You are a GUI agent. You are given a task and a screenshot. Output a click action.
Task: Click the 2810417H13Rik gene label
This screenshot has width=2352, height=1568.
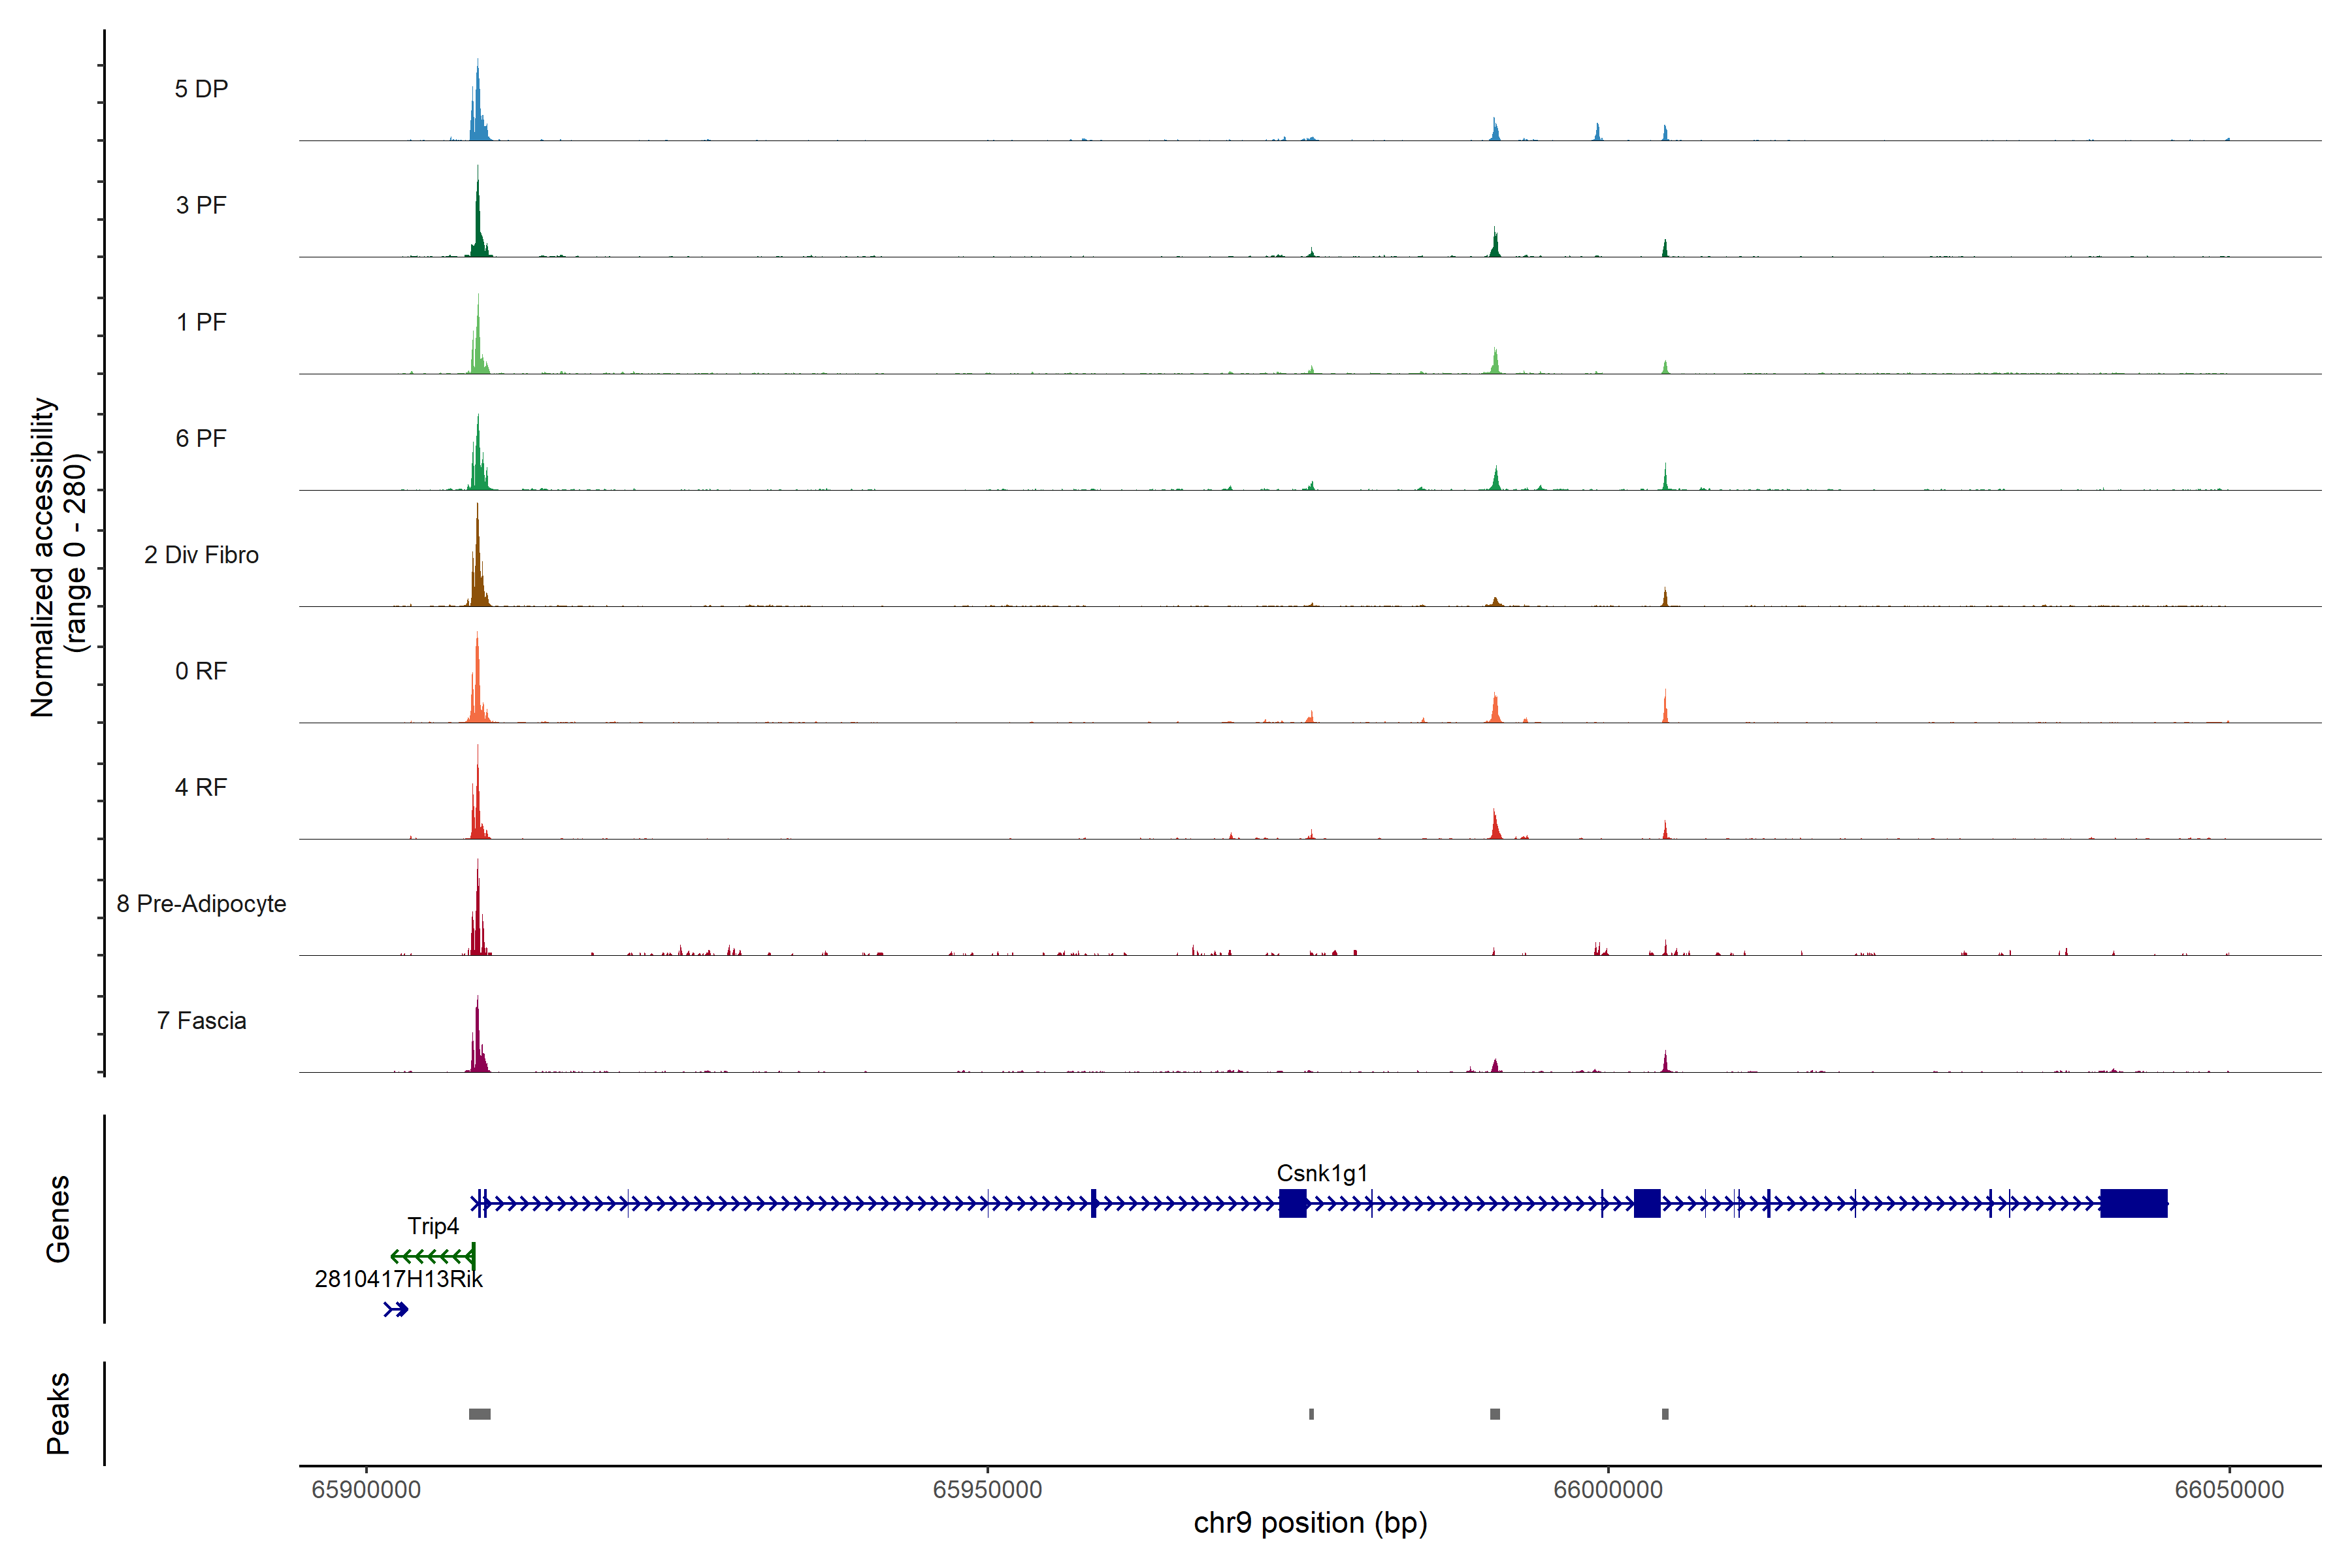click(398, 1279)
